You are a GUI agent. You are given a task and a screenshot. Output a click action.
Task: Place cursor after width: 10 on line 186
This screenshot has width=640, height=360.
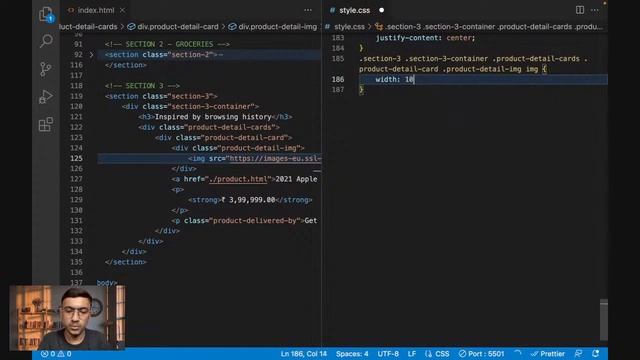(414, 80)
